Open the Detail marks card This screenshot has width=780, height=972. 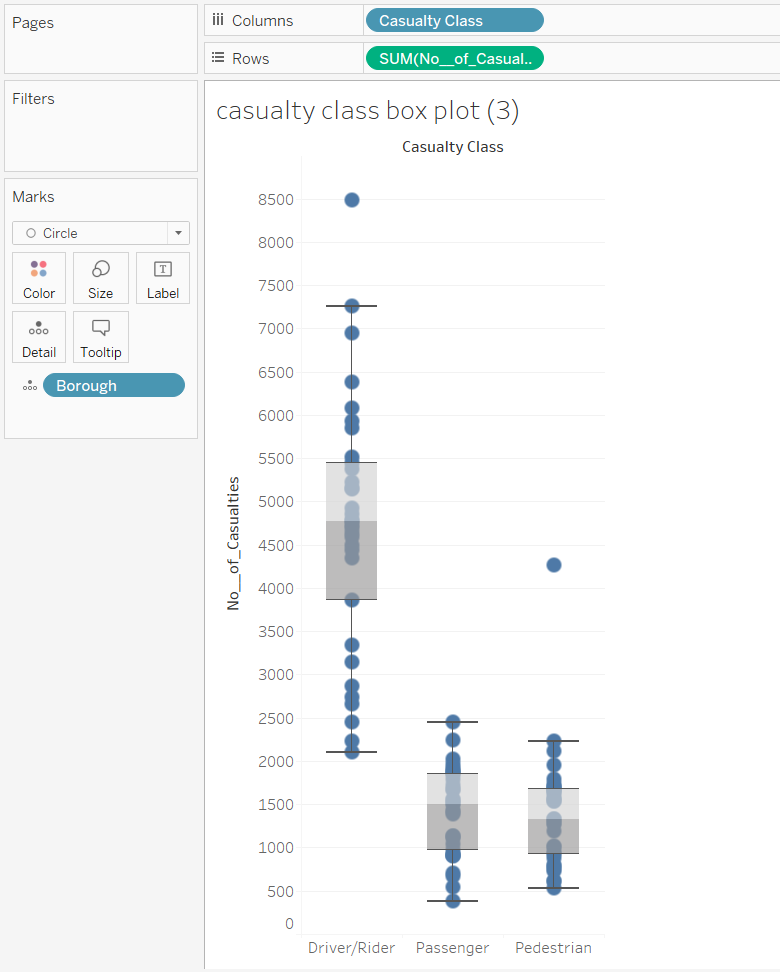pos(38,337)
